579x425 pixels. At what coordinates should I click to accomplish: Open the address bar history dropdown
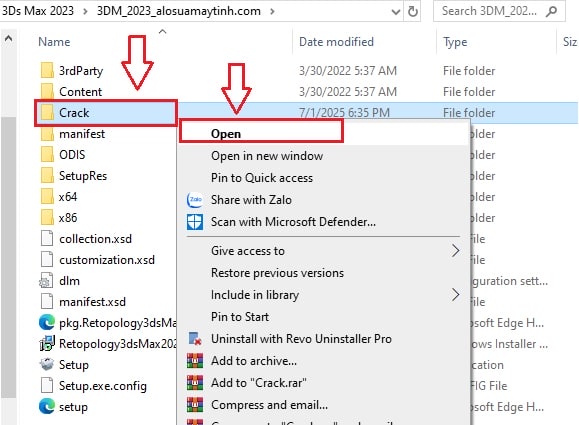click(x=395, y=12)
